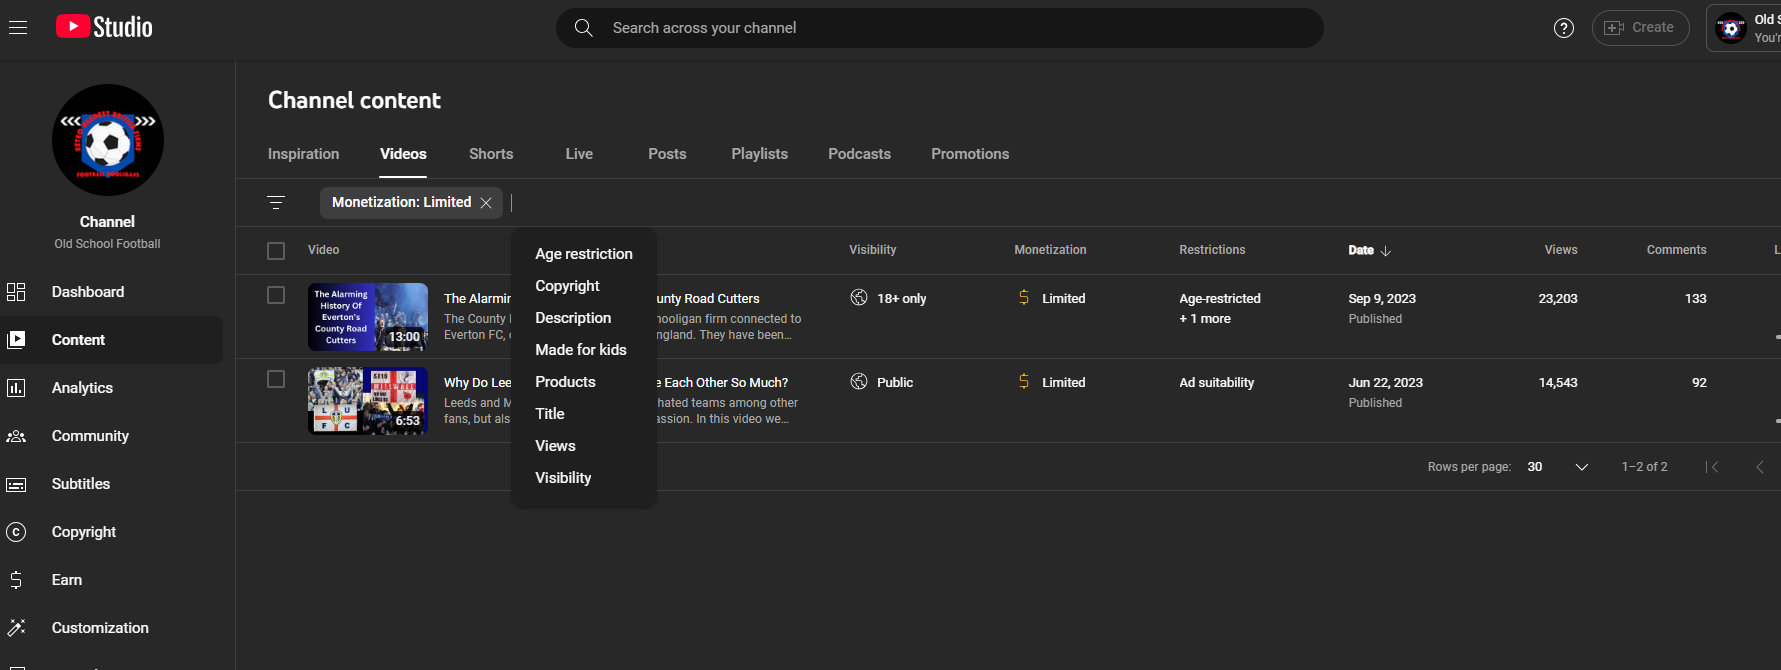Open the hamburger navigation menu
Viewport: 1781px width, 670px height.
18,28
